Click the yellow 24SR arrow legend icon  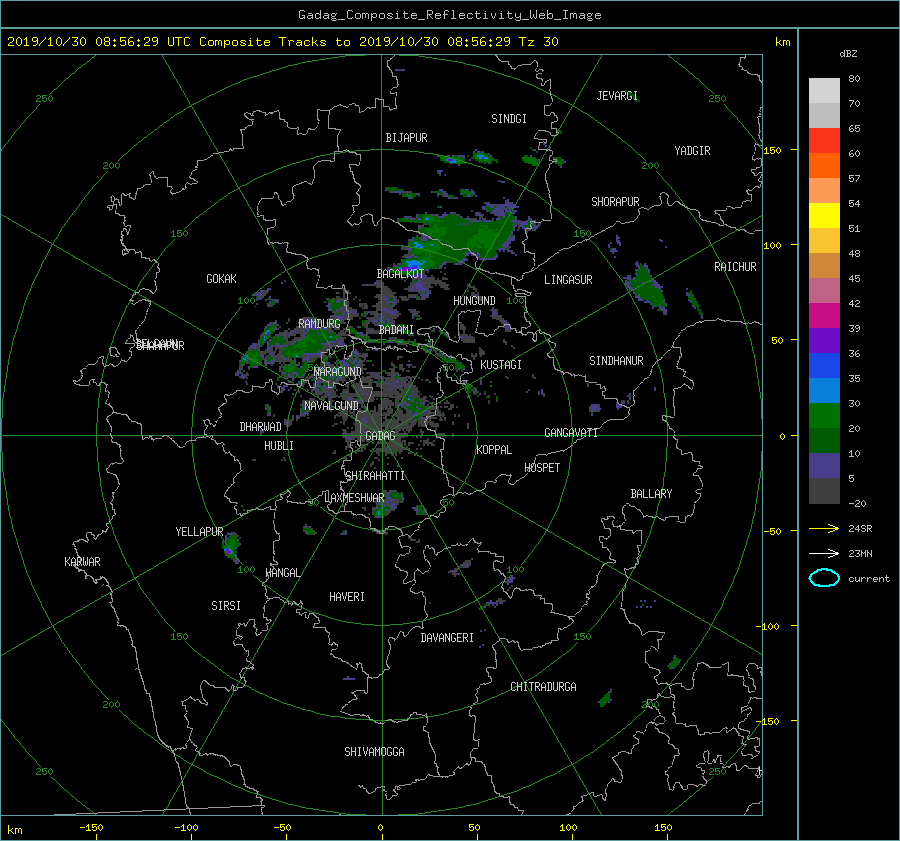824,528
